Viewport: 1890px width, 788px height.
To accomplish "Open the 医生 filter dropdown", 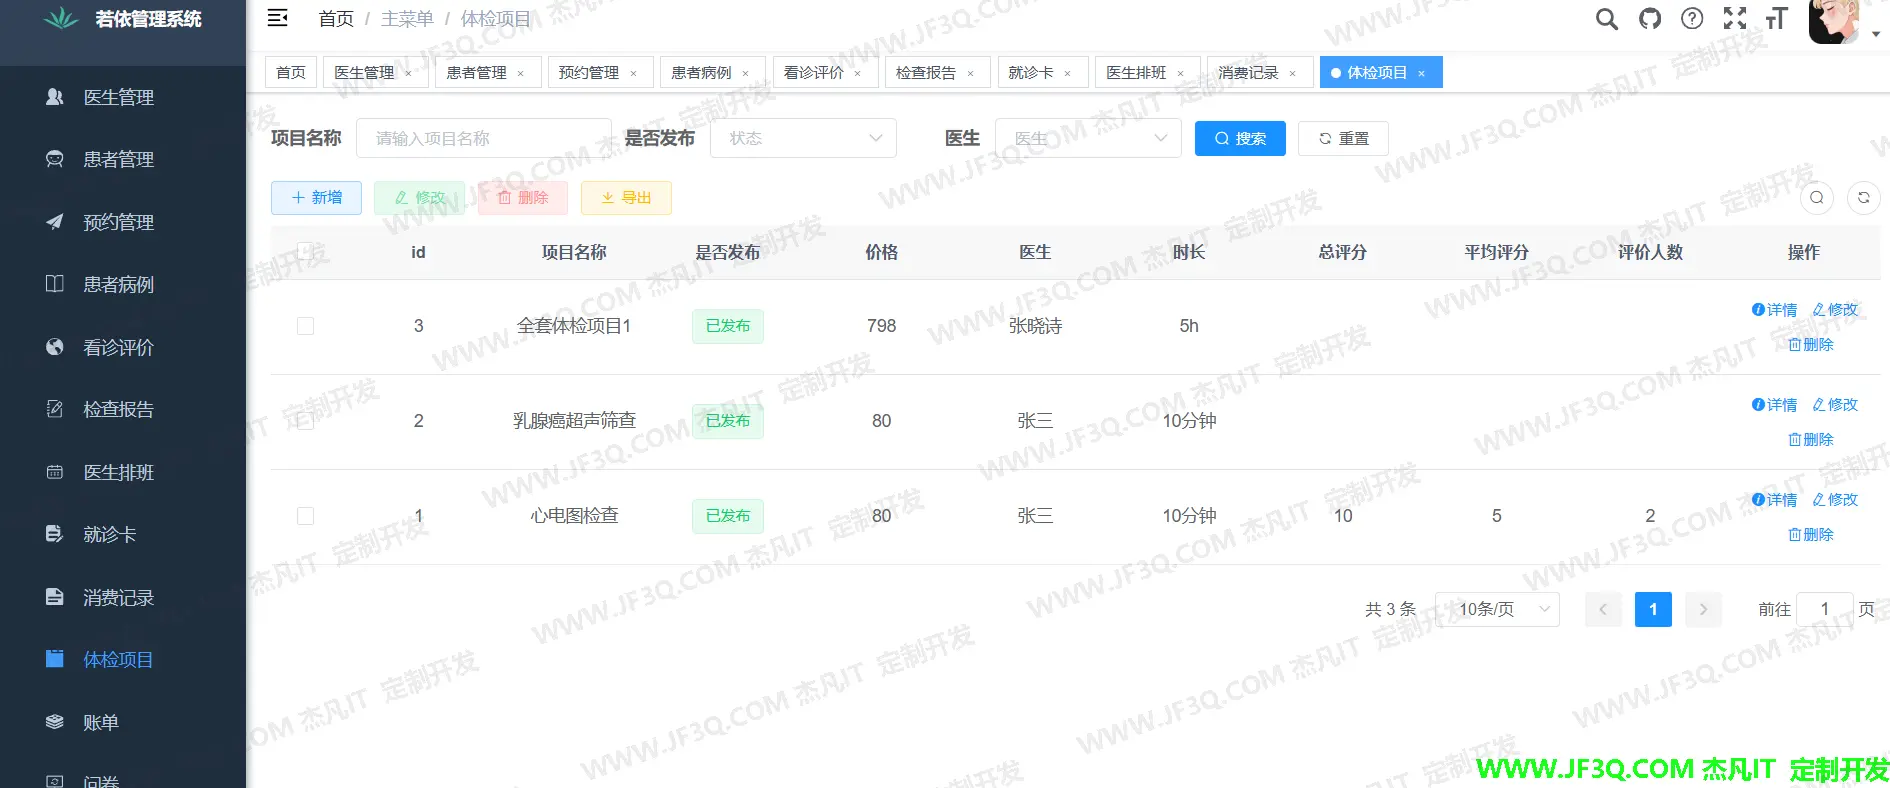I will pos(1088,138).
